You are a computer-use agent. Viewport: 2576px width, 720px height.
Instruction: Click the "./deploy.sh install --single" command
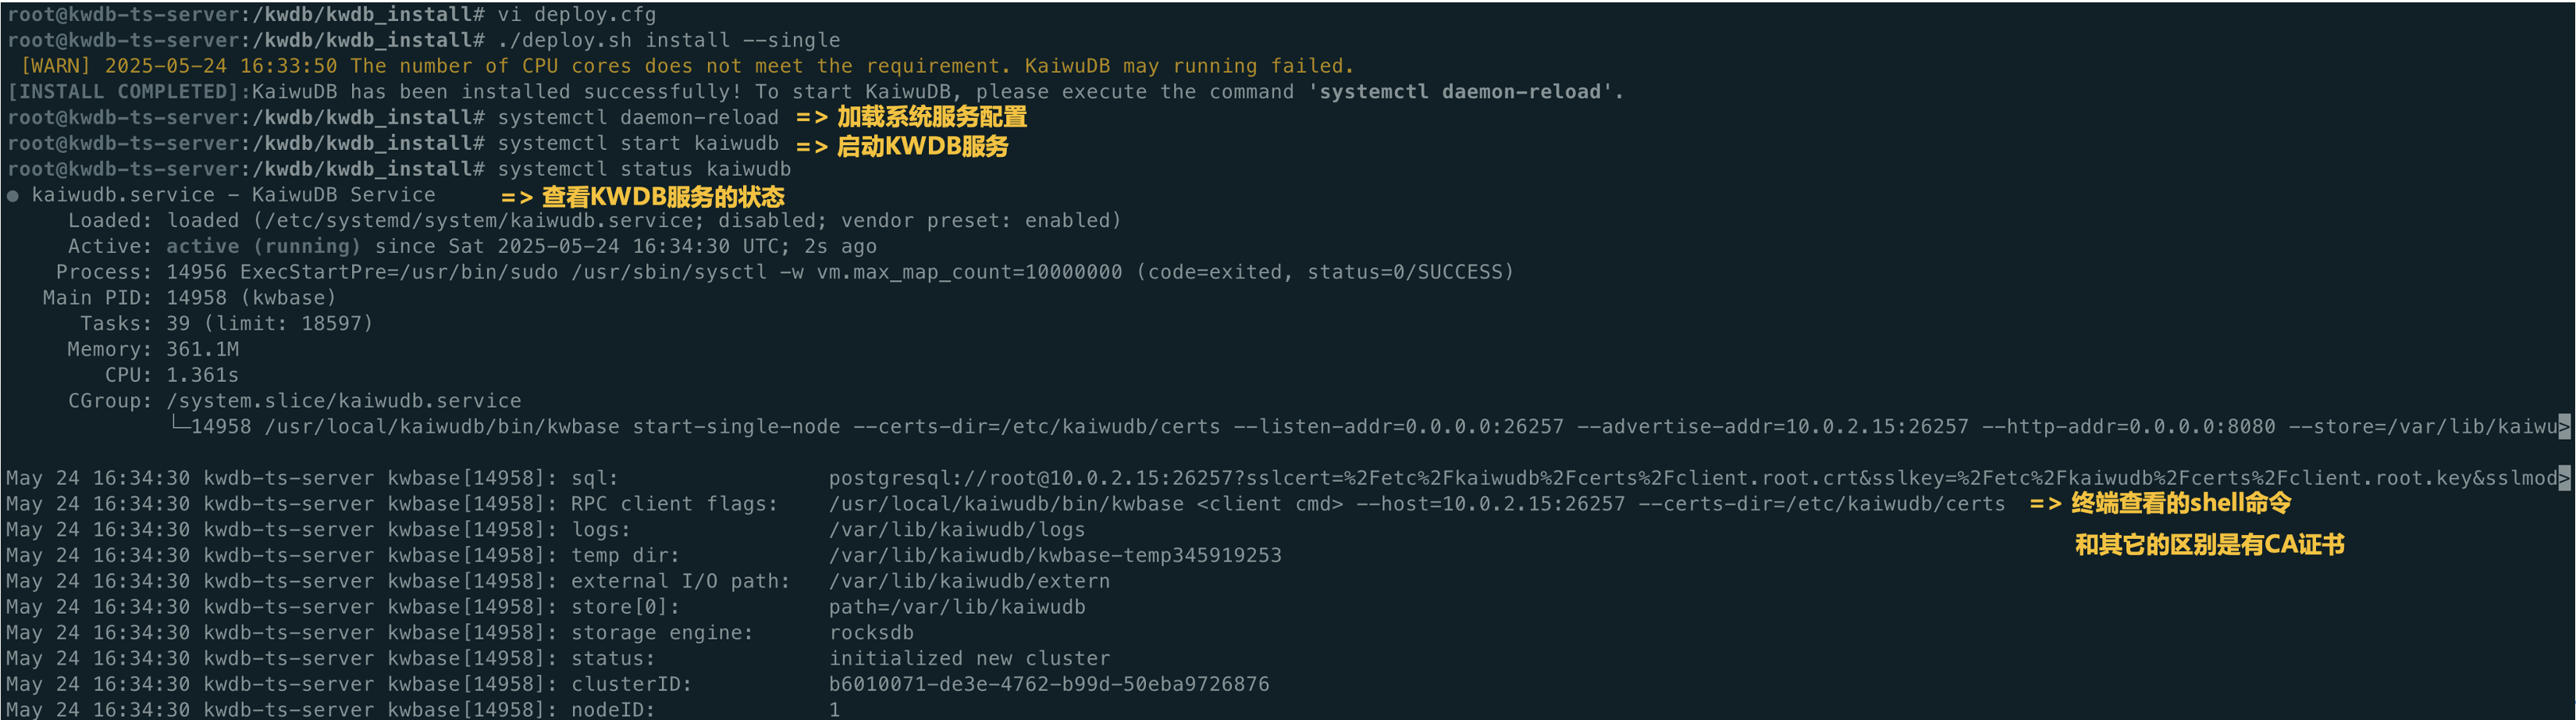[x=669, y=41]
